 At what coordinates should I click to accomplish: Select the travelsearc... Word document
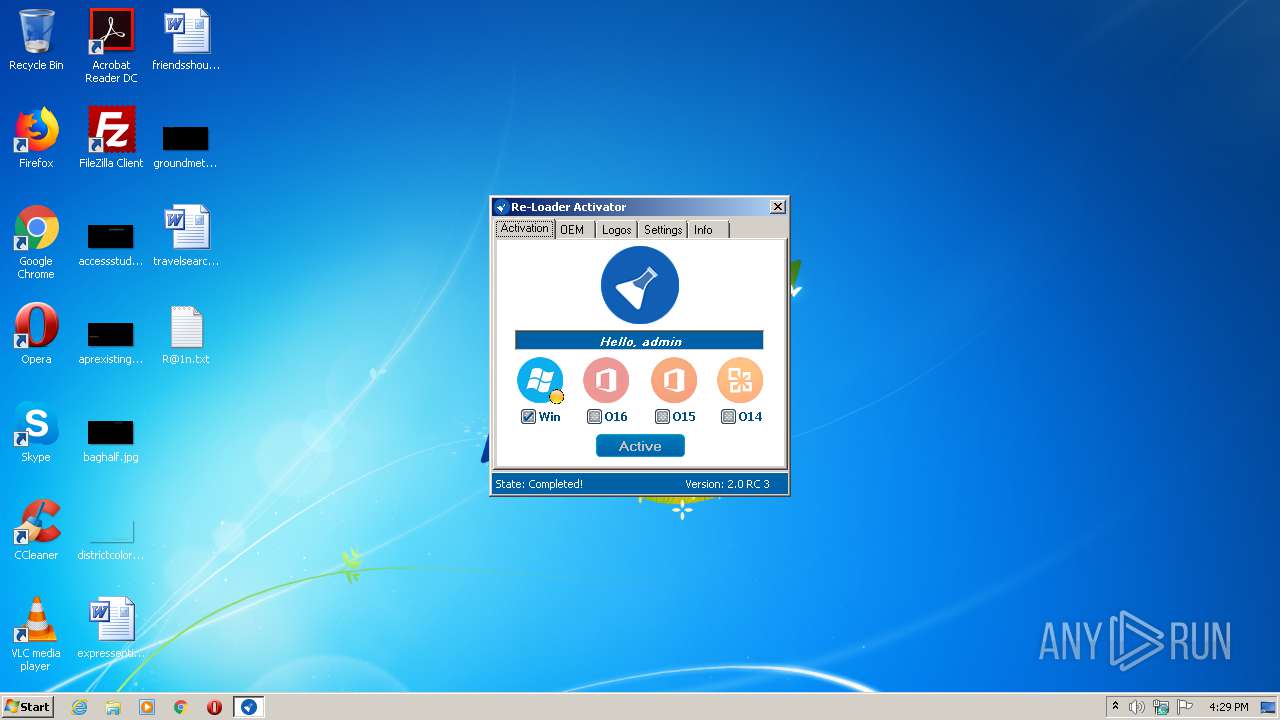186,236
